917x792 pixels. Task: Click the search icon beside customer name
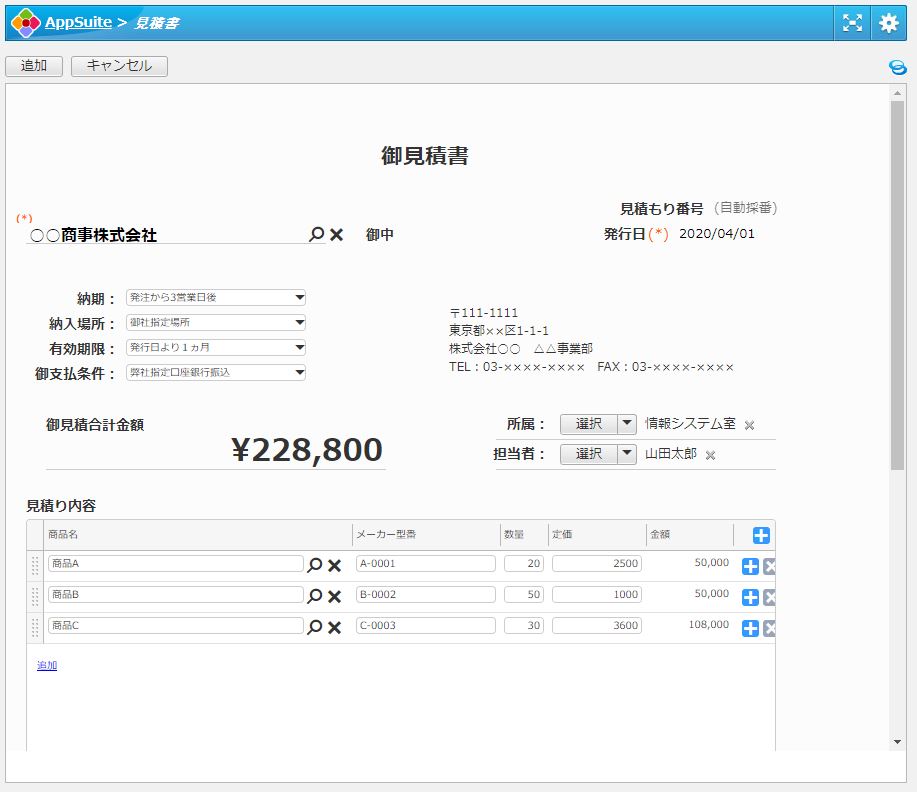click(x=316, y=234)
